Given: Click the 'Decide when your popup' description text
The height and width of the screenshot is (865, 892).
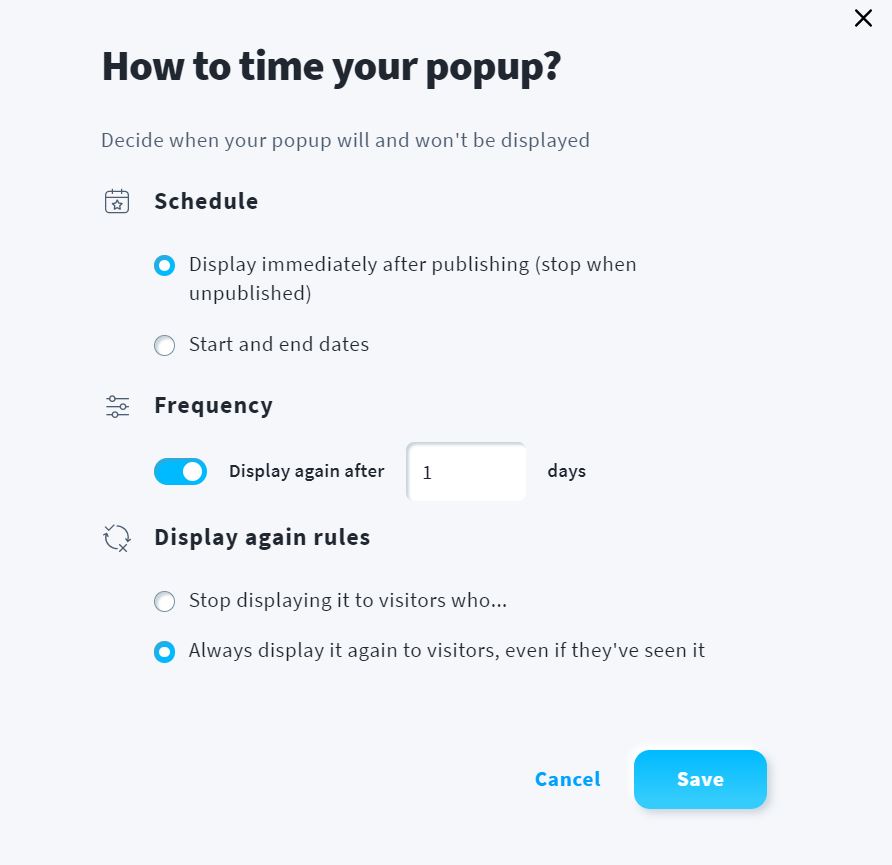Looking at the screenshot, I should click(345, 140).
